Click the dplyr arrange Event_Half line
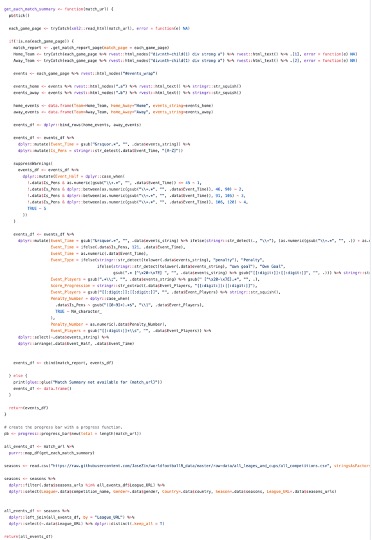The width and height of the screenshot is (372, 540). [x=76, y=343]
